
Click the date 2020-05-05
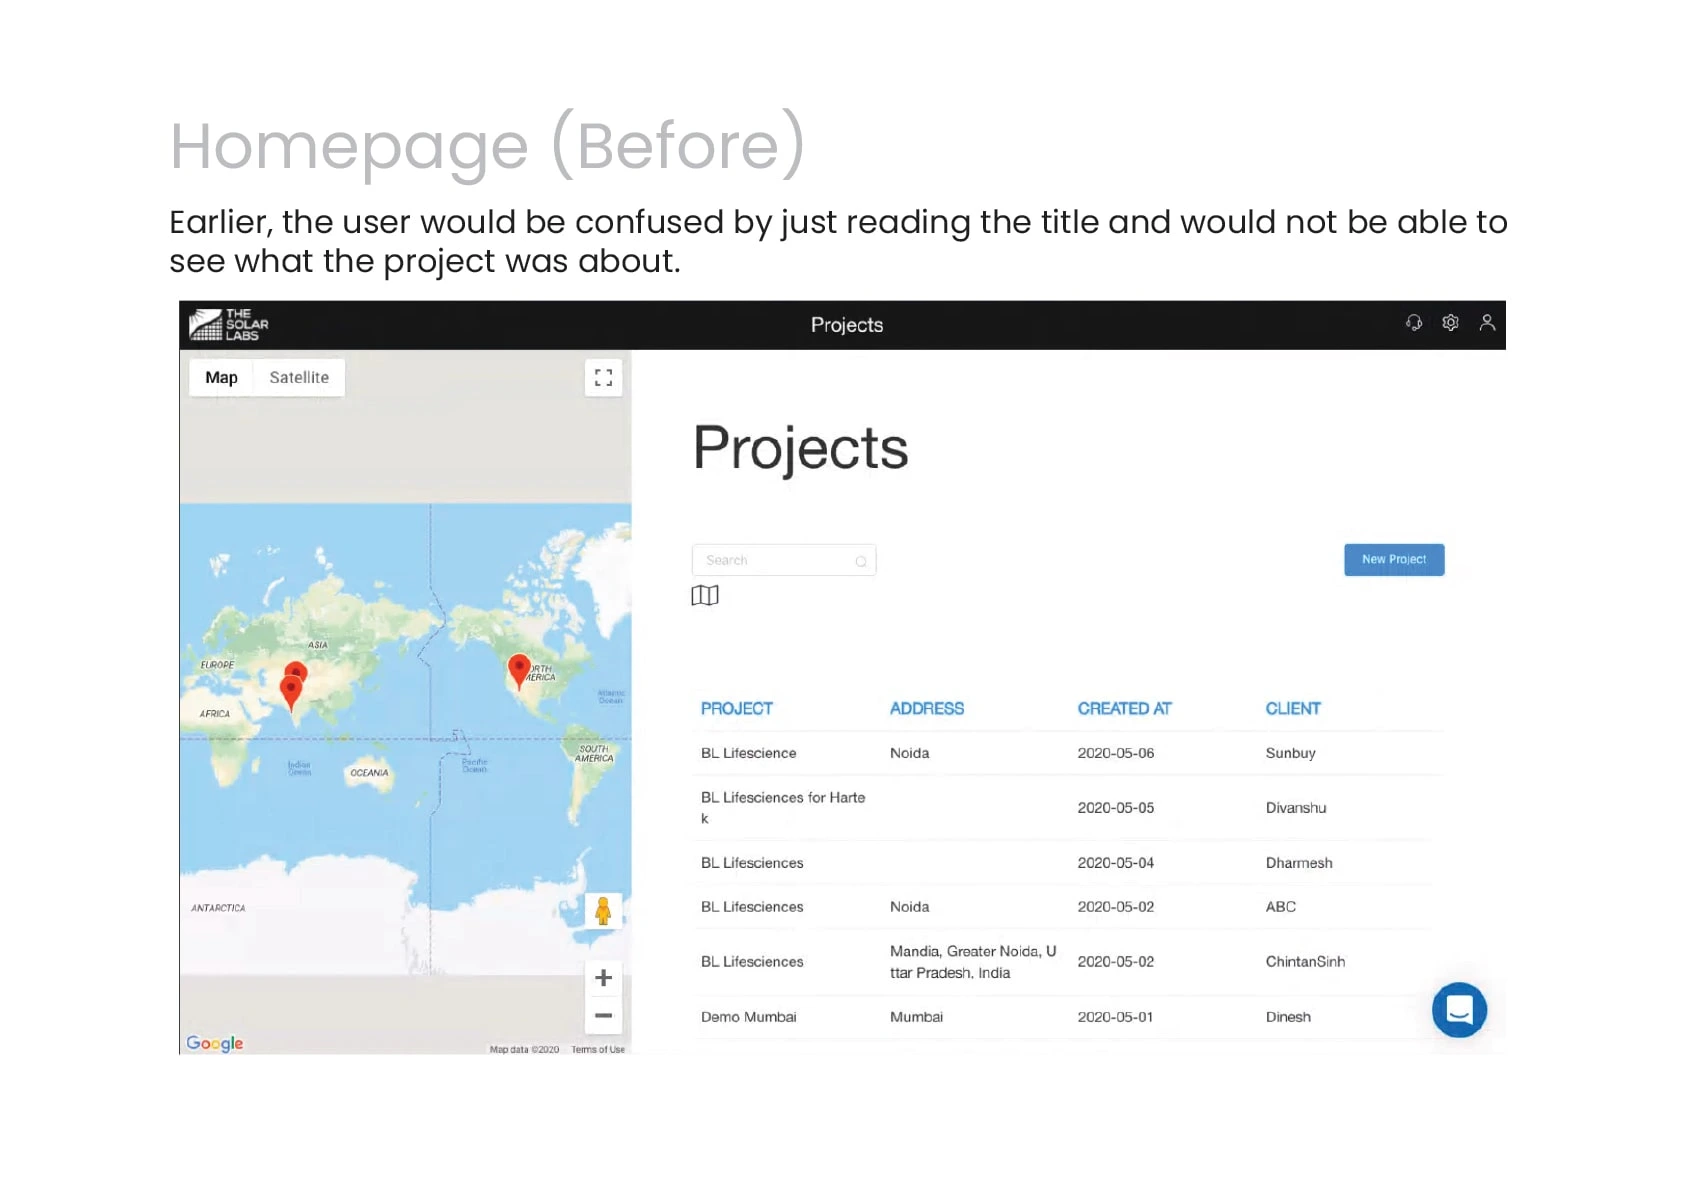[x=1115, y=807]
